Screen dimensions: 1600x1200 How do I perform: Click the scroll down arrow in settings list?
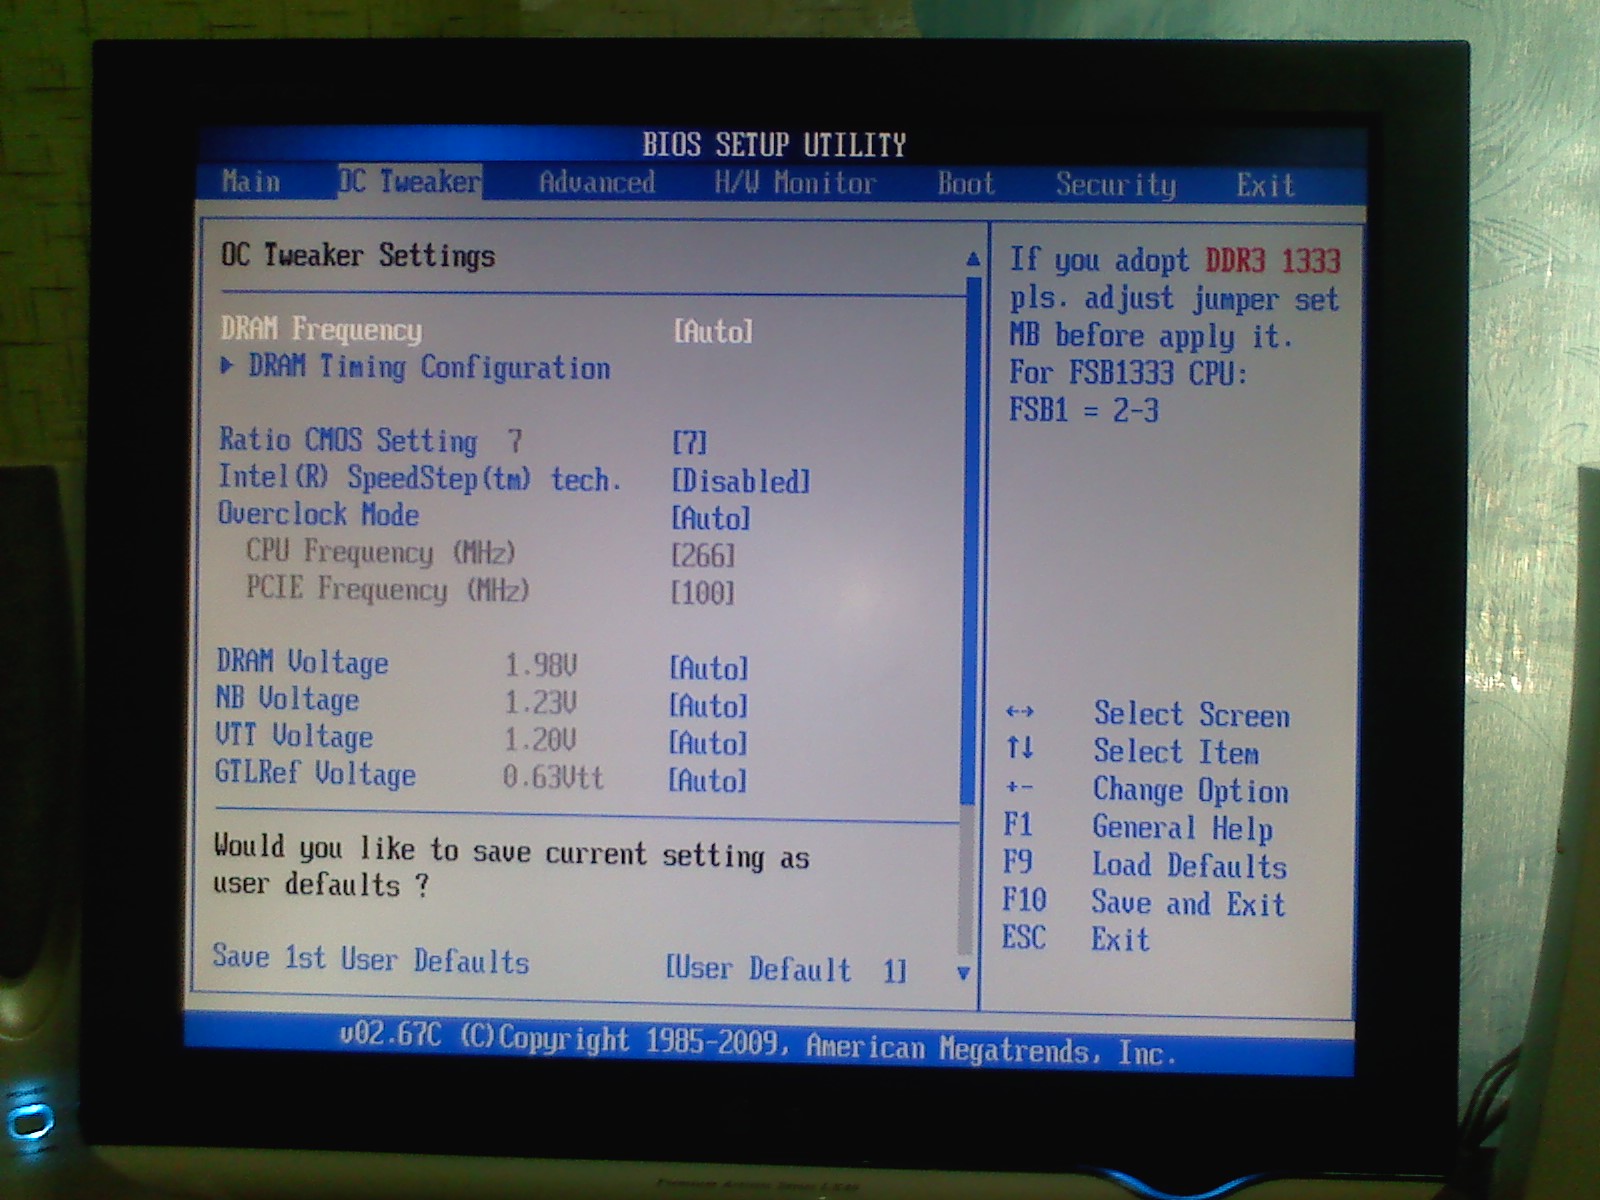click(963, 973)
